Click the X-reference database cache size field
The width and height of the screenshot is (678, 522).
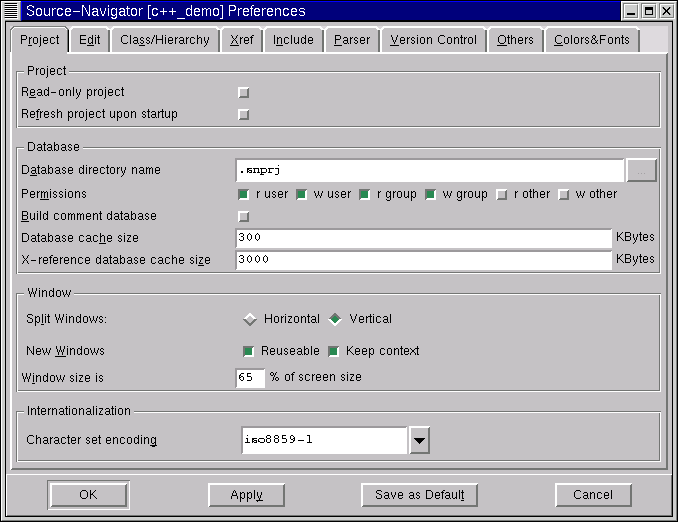click(424, 260)
